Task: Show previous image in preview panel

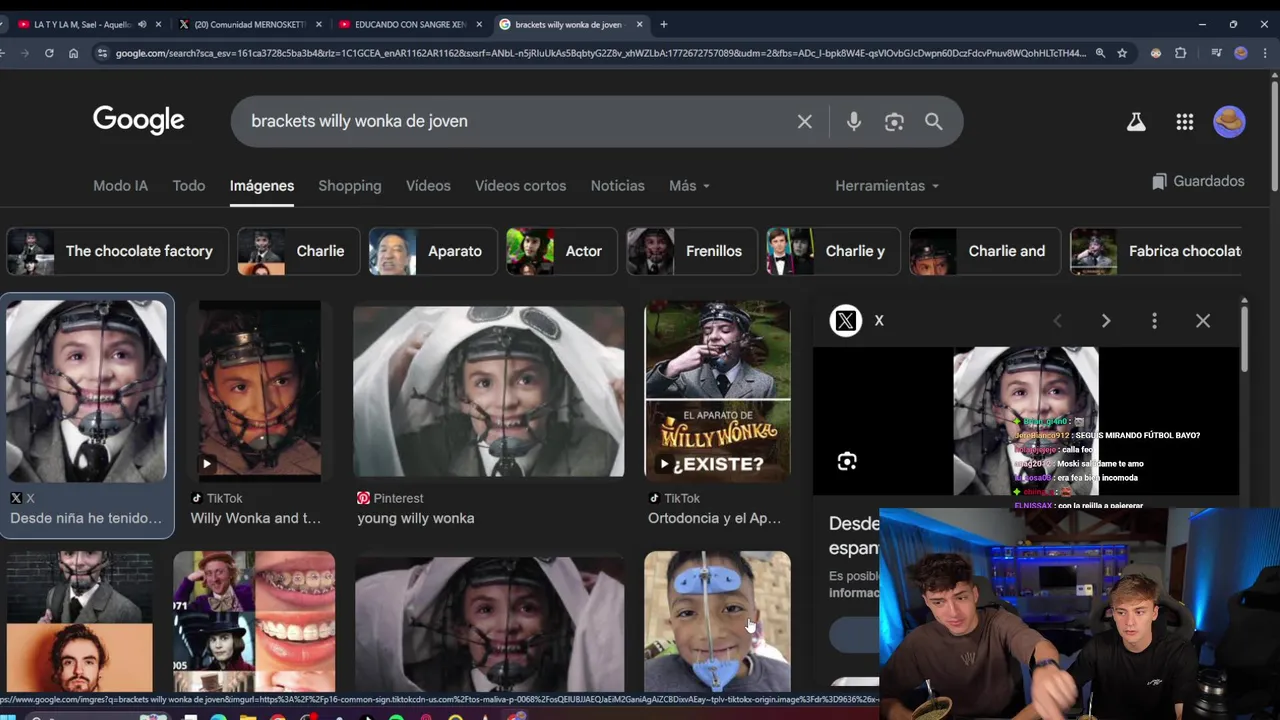Action: [1057, 321]
